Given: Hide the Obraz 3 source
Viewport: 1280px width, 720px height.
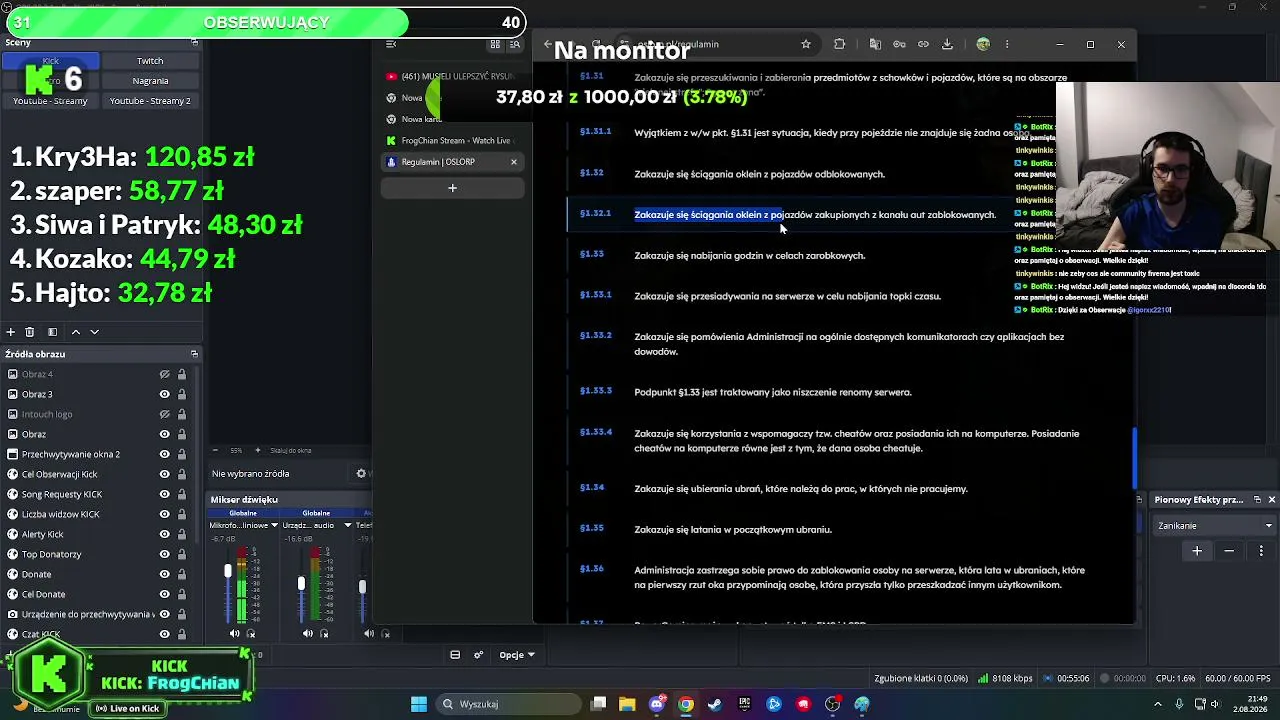Looking at the screenshot, I should click(x=164, y=394).
